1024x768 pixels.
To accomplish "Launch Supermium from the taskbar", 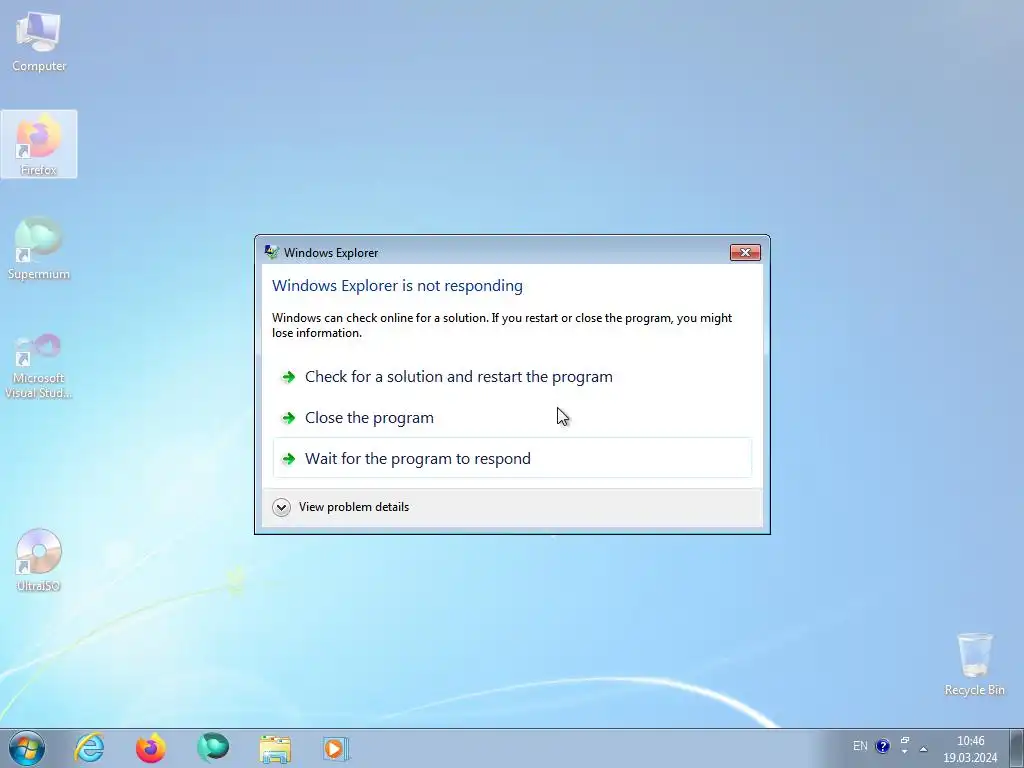I will 213,748.
